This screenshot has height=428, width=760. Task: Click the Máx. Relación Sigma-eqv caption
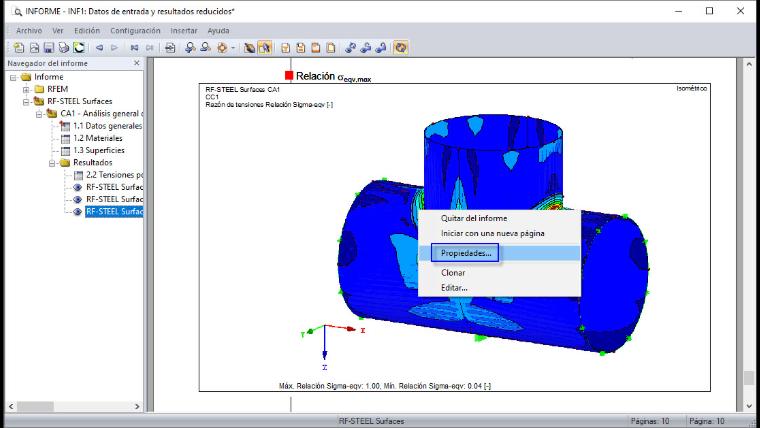(385, 386)
